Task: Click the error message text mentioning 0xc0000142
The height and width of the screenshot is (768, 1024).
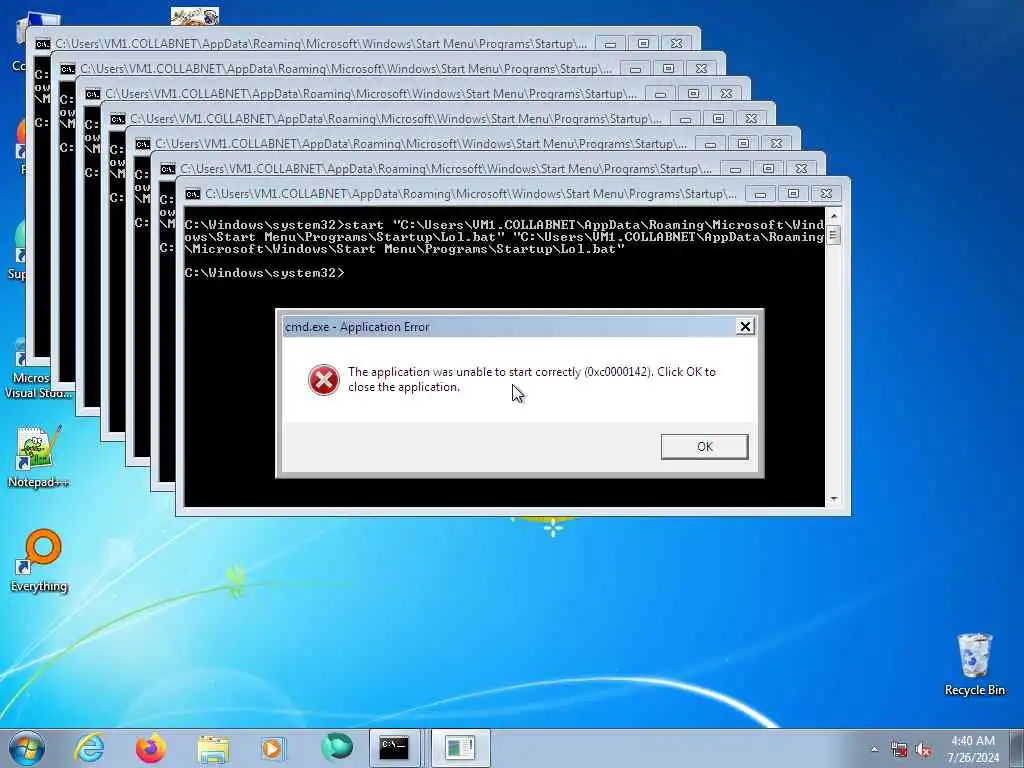Action: (x=532, y=379)
